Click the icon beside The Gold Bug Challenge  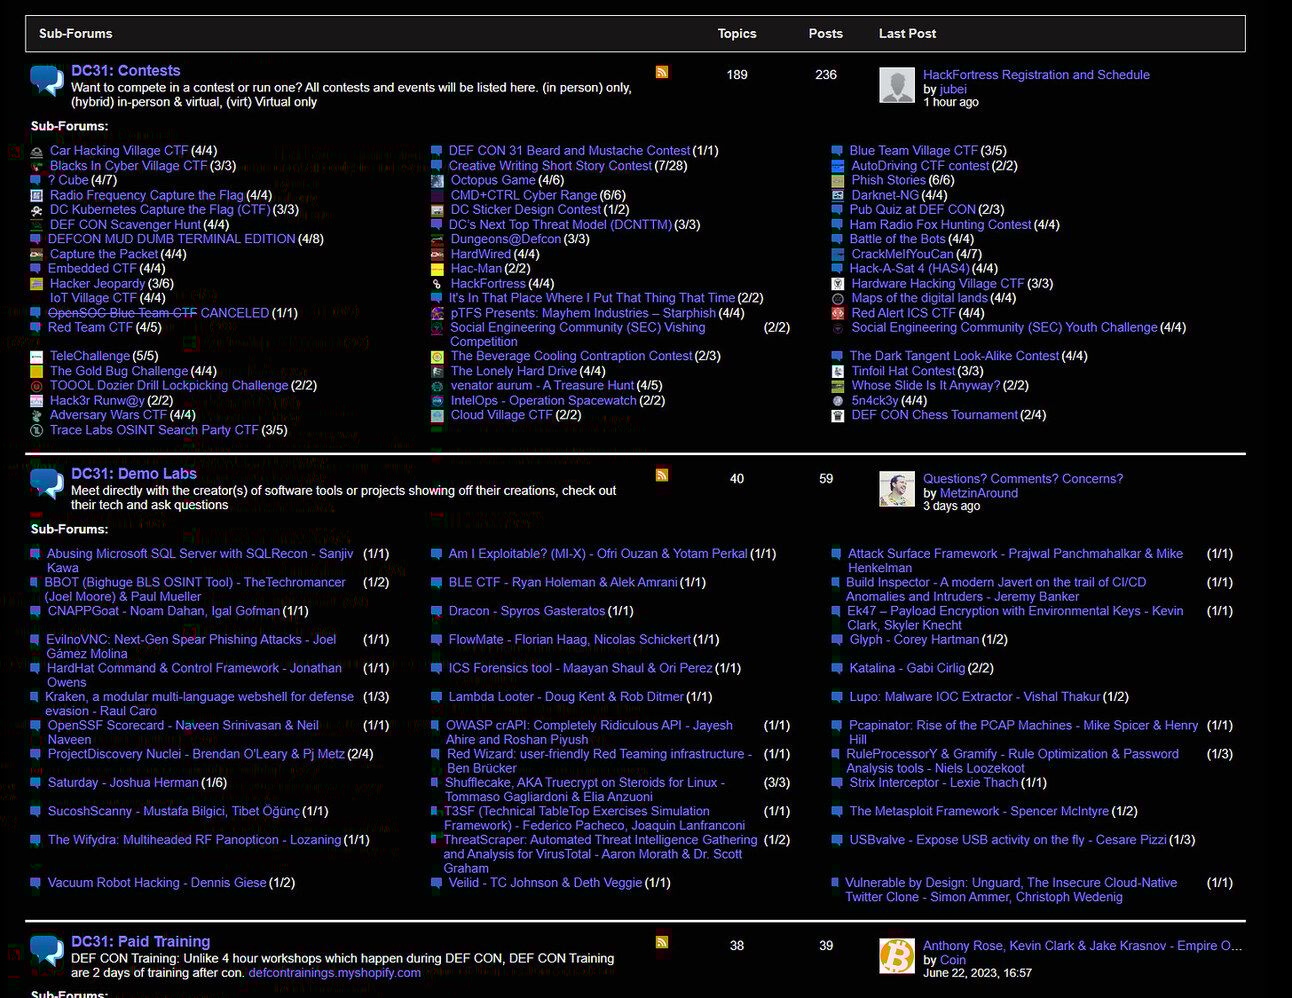tap(37, 371)
